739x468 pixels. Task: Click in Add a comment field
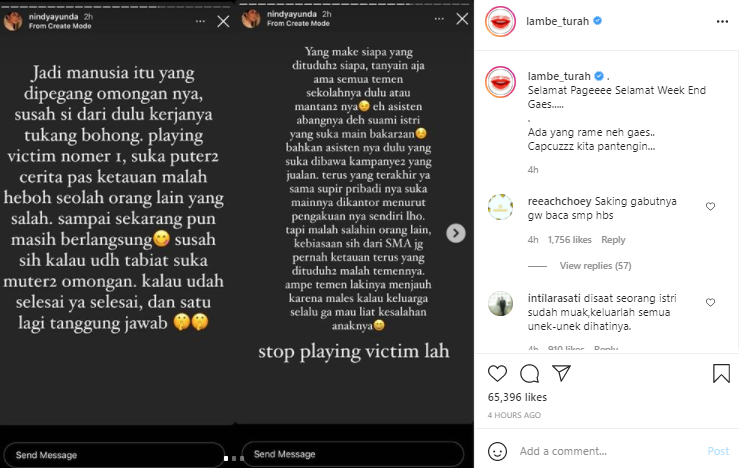[x=610, y=451]
